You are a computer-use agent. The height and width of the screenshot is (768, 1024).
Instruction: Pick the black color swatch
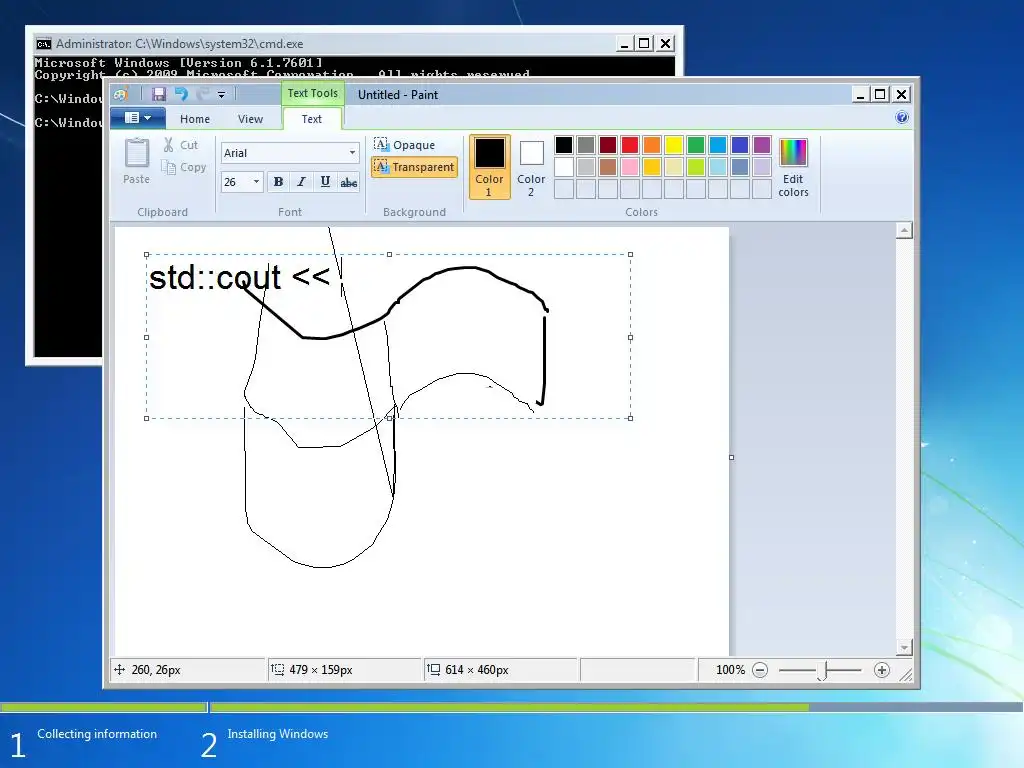[564, 145]
